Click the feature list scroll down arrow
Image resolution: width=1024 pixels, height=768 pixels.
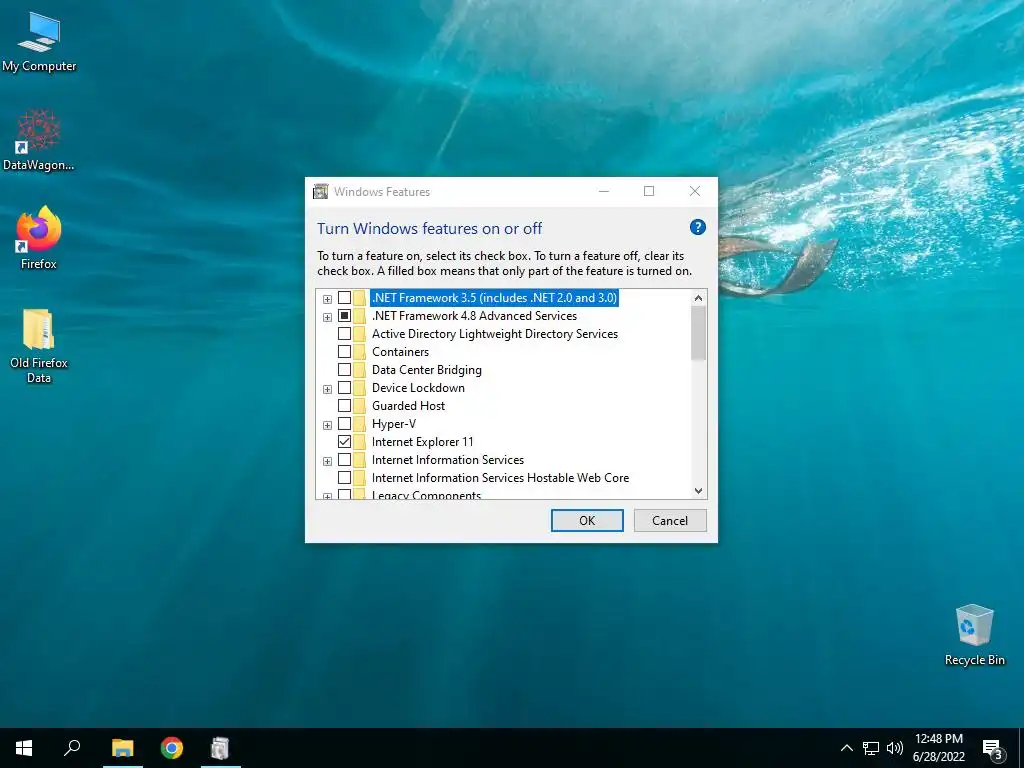(x=698, y=490)
